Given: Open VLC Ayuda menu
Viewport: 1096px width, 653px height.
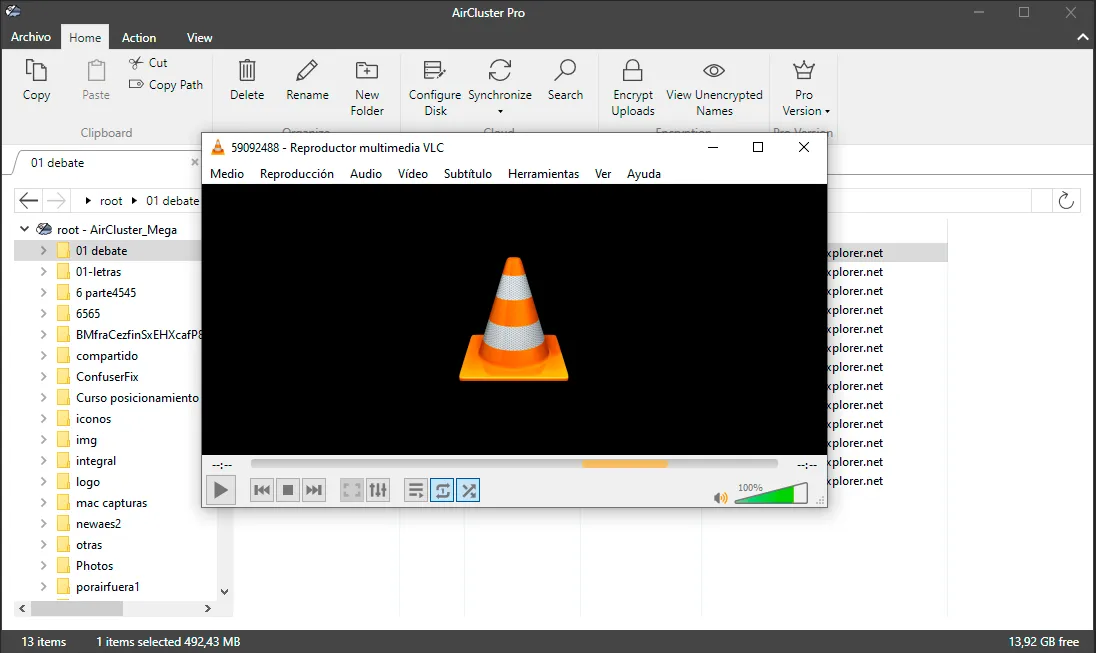Looking at the screenshot, I should [x=644, y=174].
